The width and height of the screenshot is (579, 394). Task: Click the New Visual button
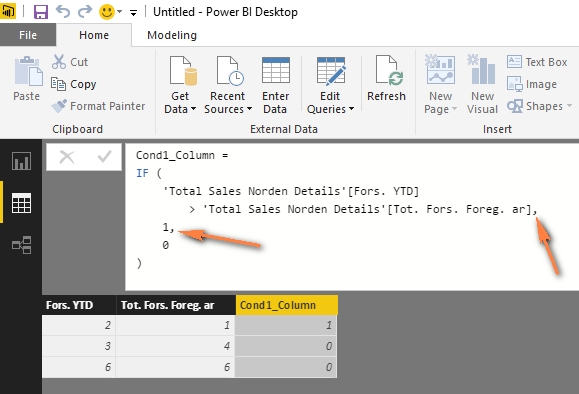tap(482, 85)
